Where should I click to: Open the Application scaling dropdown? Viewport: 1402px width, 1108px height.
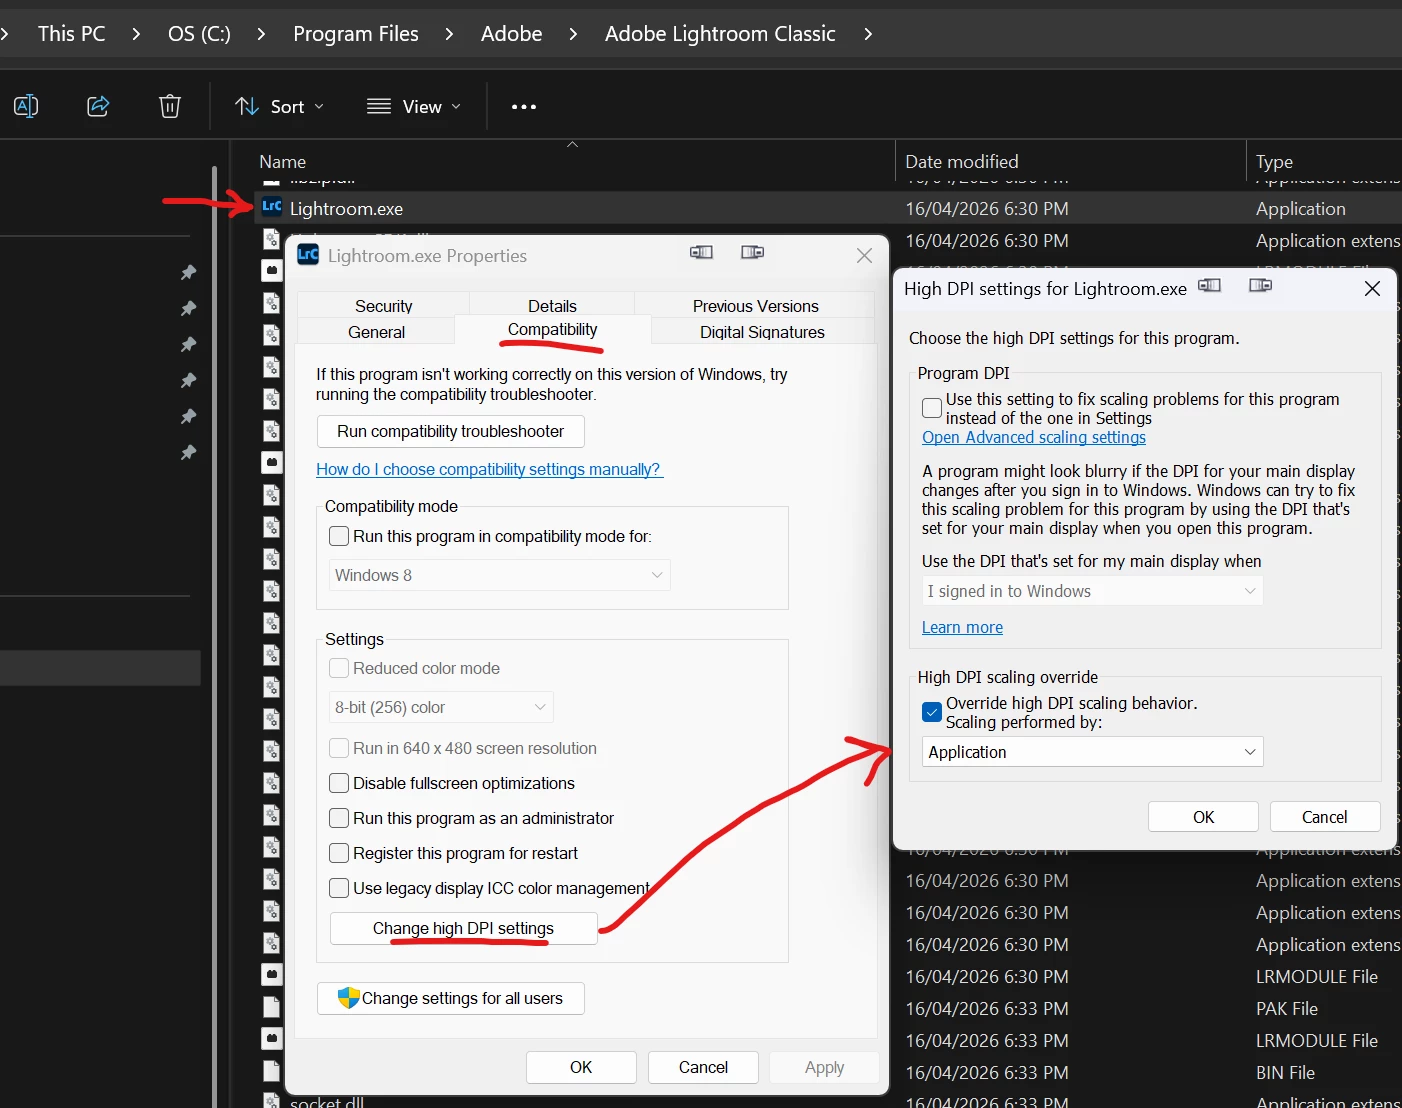point(1092,752)
